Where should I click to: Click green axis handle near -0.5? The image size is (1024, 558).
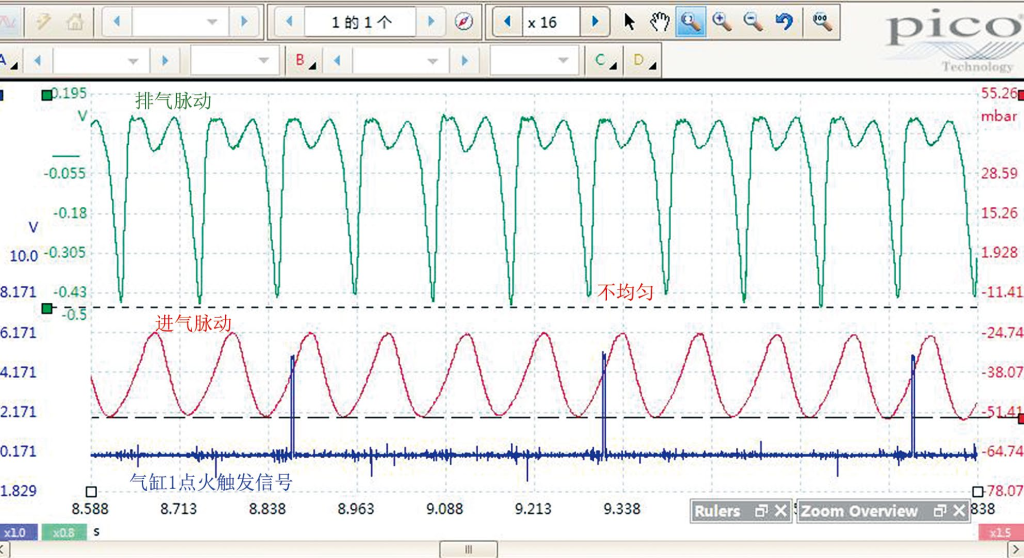tap(47, 308)
